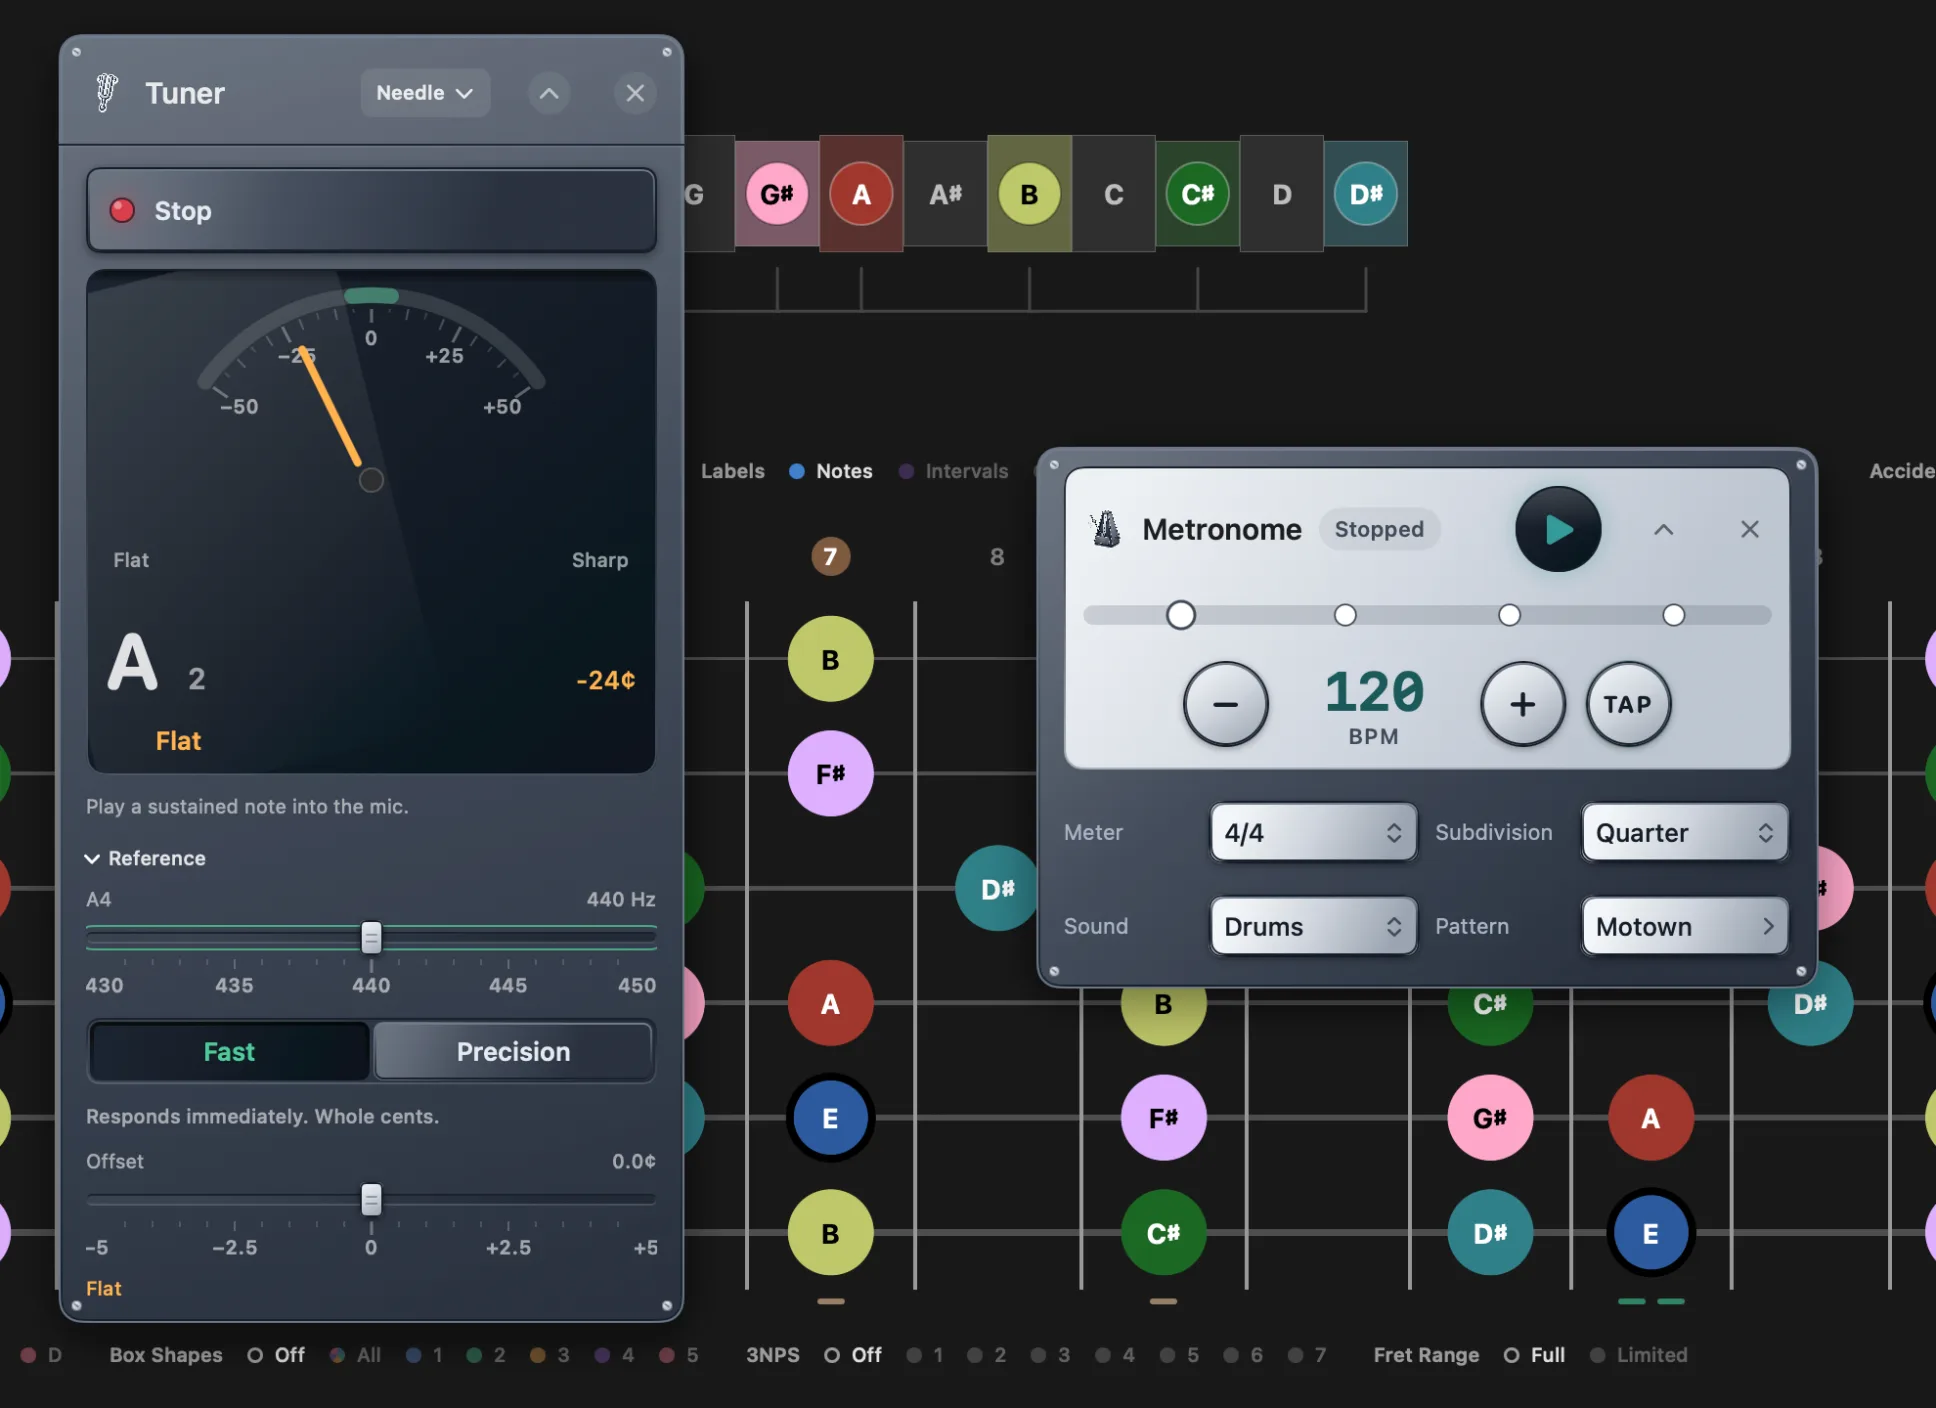
Task: Collapse the Tuner panel with the chevron
Action: pos(549,93)
